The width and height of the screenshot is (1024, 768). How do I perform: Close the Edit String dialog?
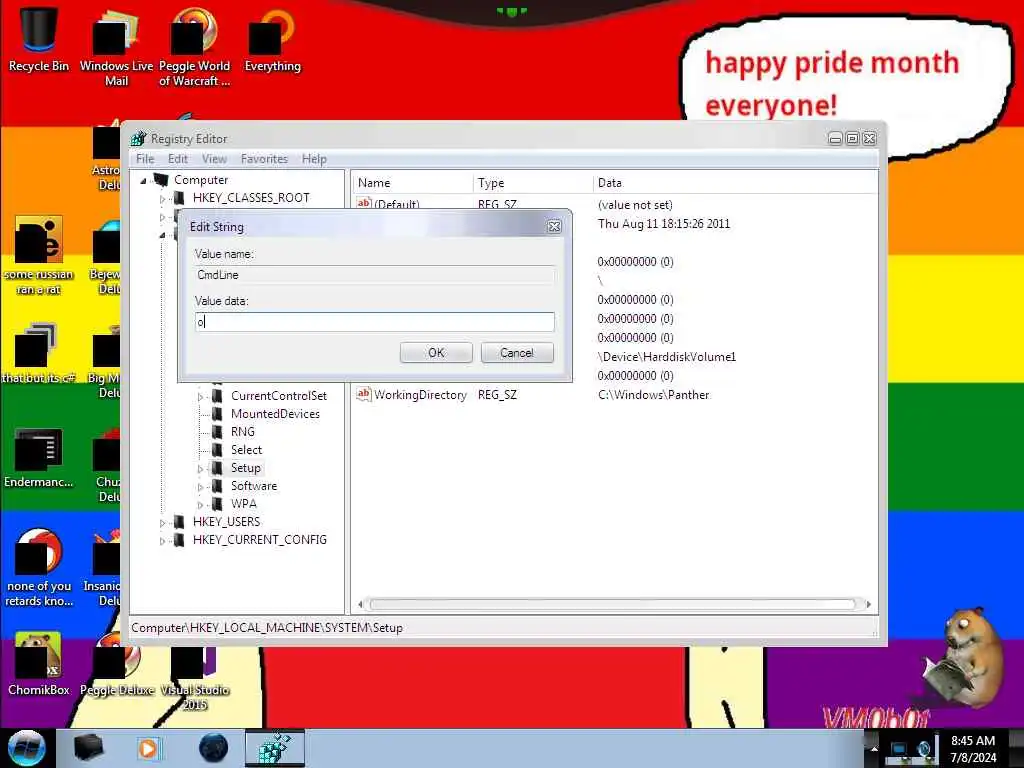point(554,227)
